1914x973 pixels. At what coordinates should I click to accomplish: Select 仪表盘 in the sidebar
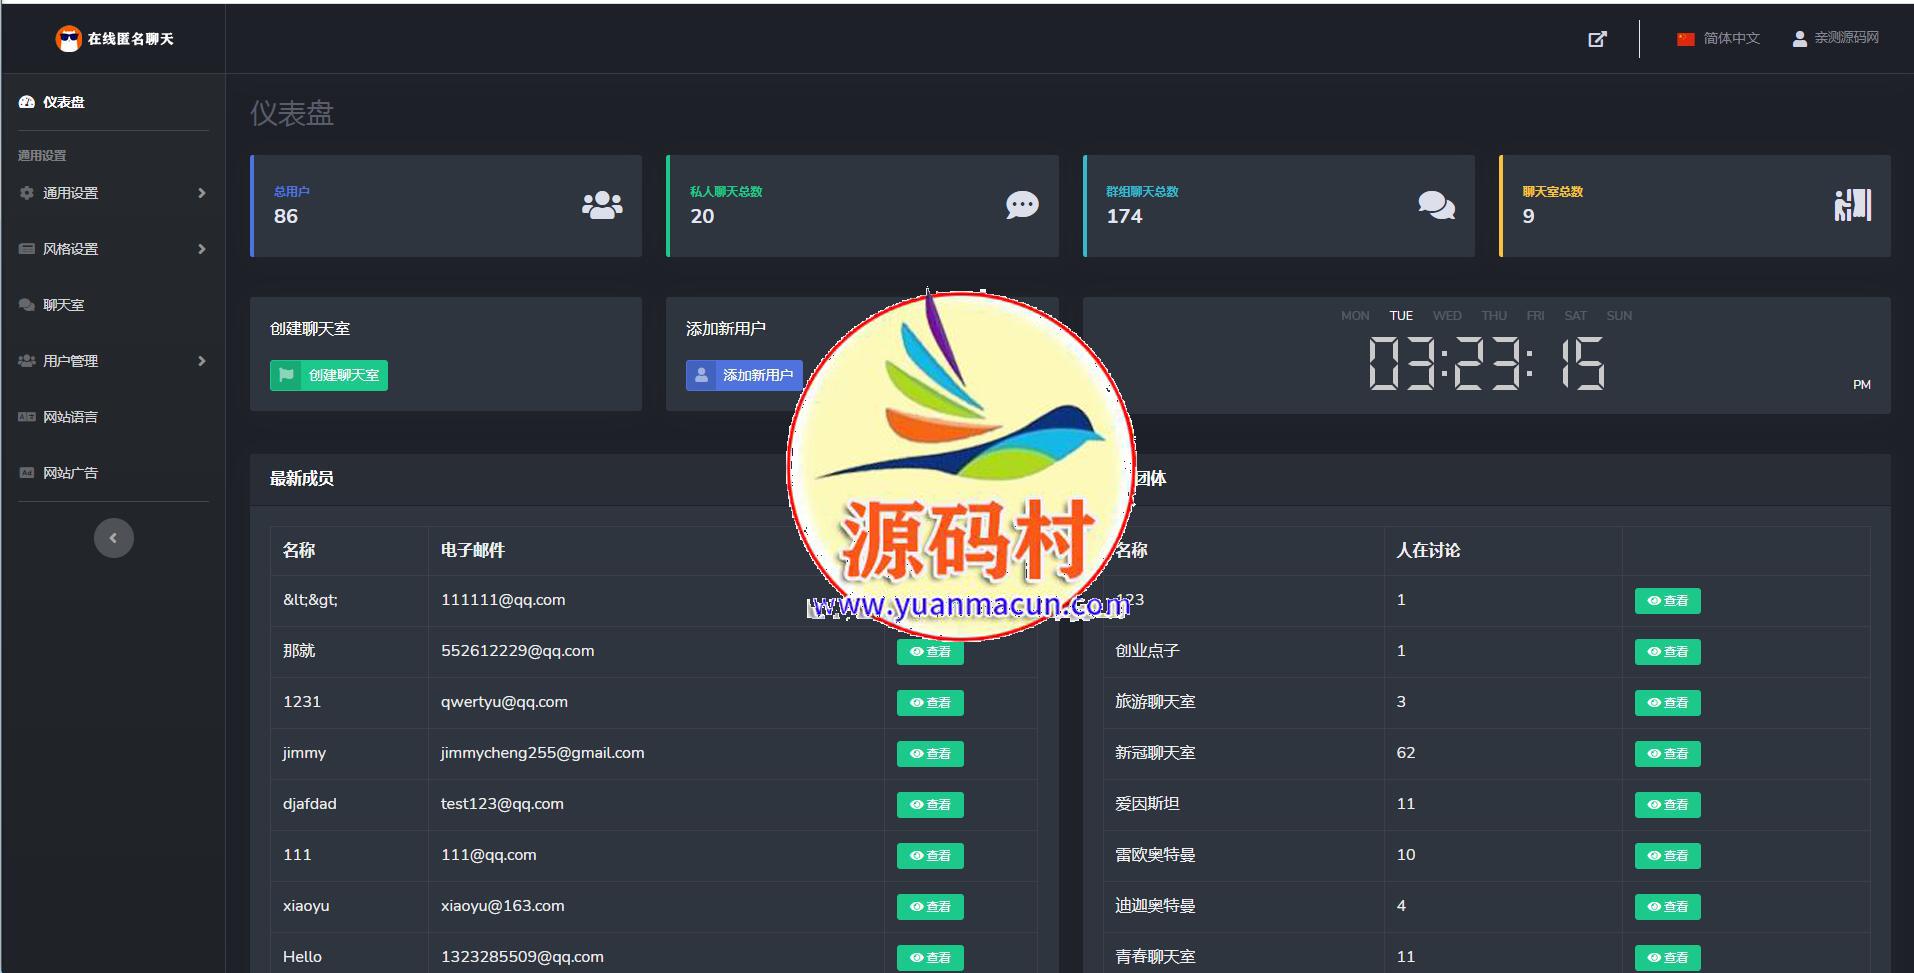click(x=64, y=102)
